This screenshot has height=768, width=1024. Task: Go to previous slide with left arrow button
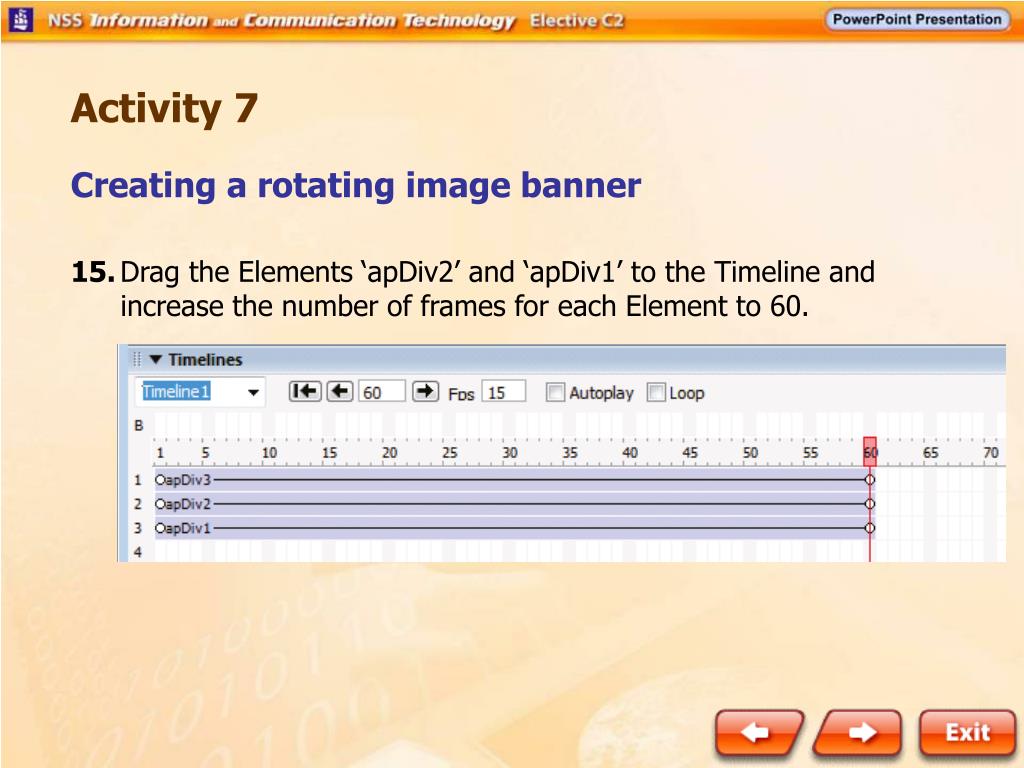coord(759,733)
